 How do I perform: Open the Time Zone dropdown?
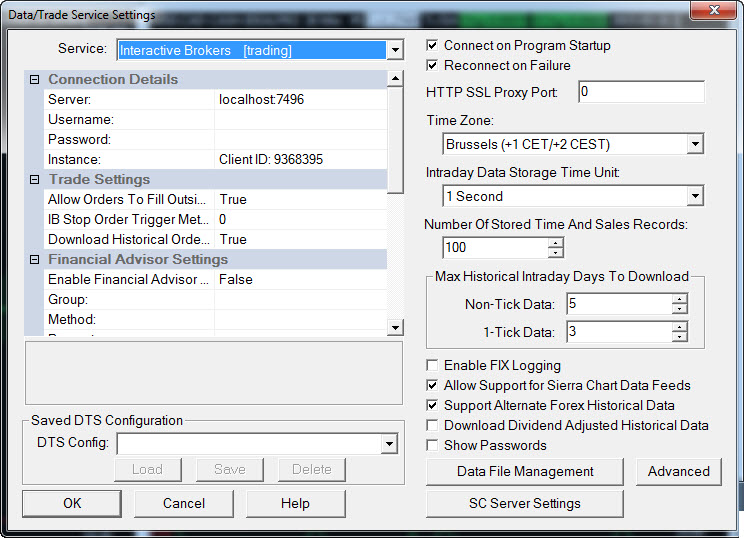pyautogui.click(x=695, y=144)
